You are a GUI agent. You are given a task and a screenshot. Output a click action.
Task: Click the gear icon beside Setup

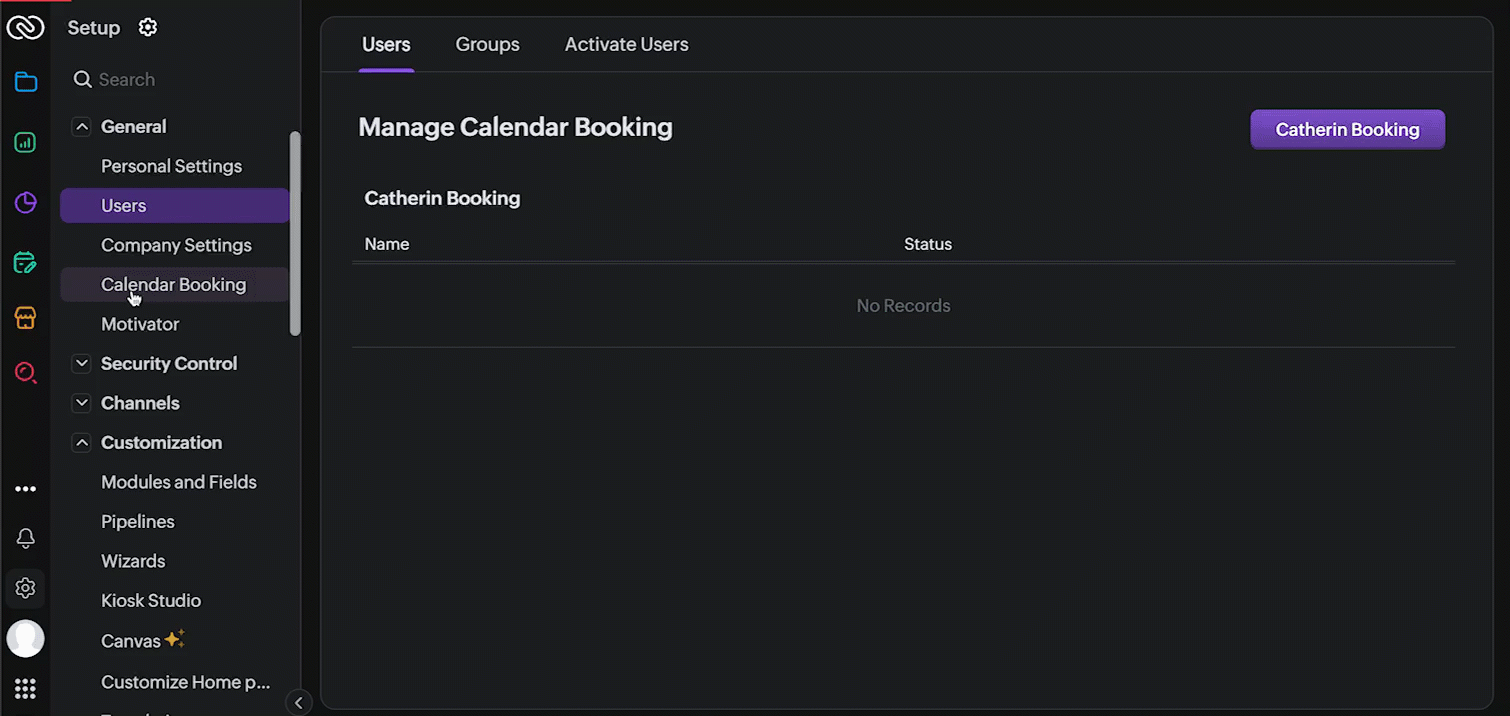tap(148, 28)
